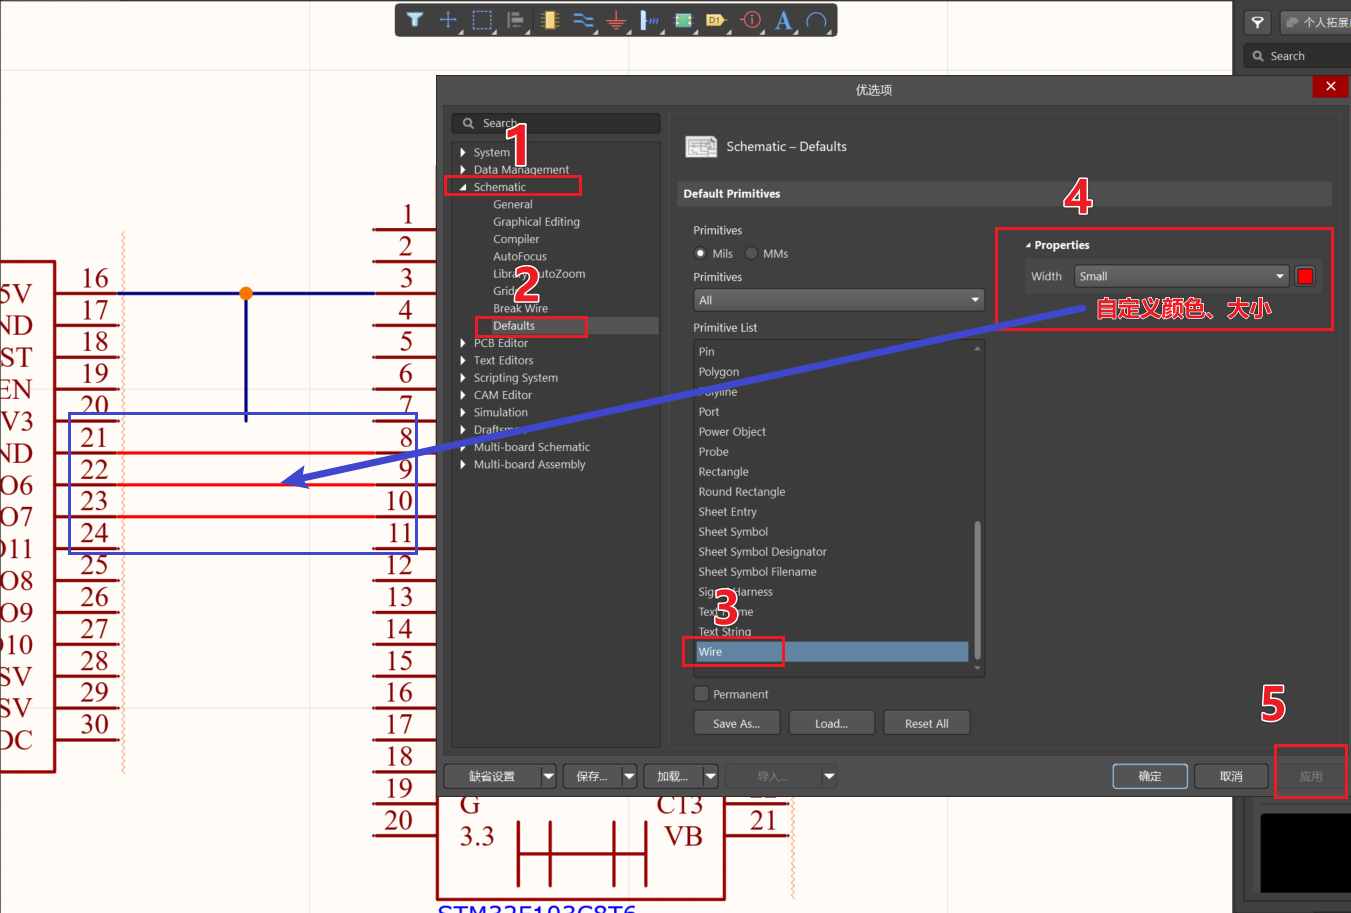The width and height of the screenshot is (1351, 913).
Task: Place a text string using the A icon
Action: [783, 20]
